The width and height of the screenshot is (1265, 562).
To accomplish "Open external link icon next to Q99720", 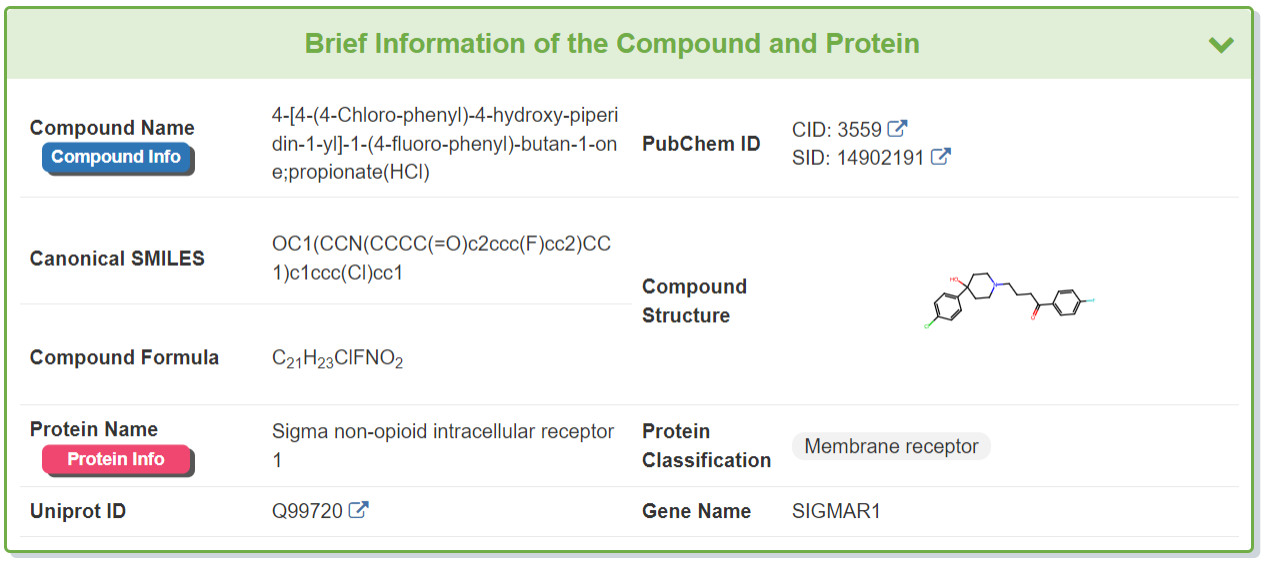I will (358, 511).
